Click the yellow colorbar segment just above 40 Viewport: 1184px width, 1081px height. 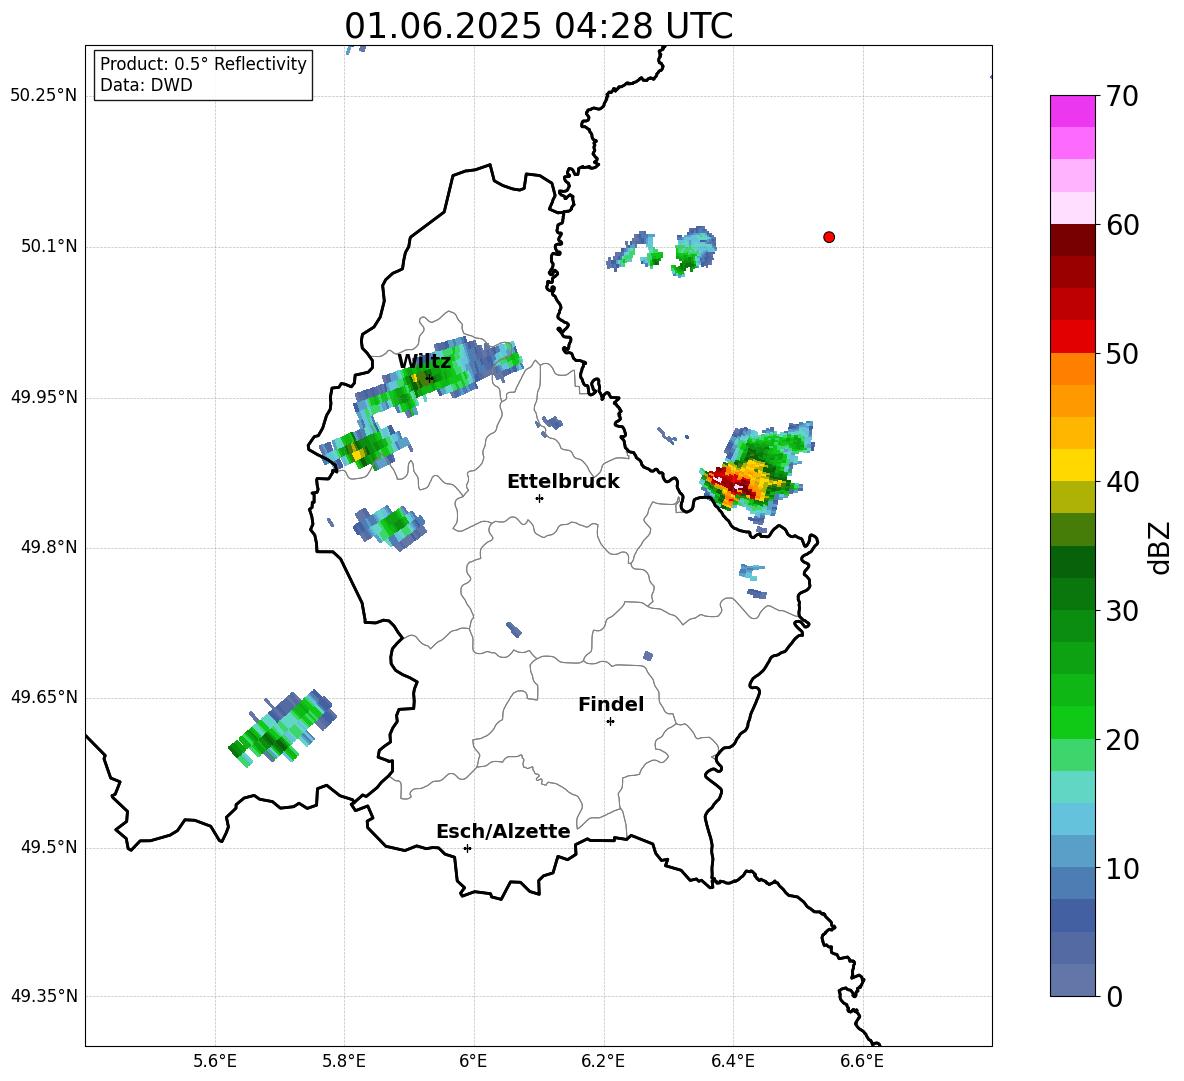(x=1072, y=465)
